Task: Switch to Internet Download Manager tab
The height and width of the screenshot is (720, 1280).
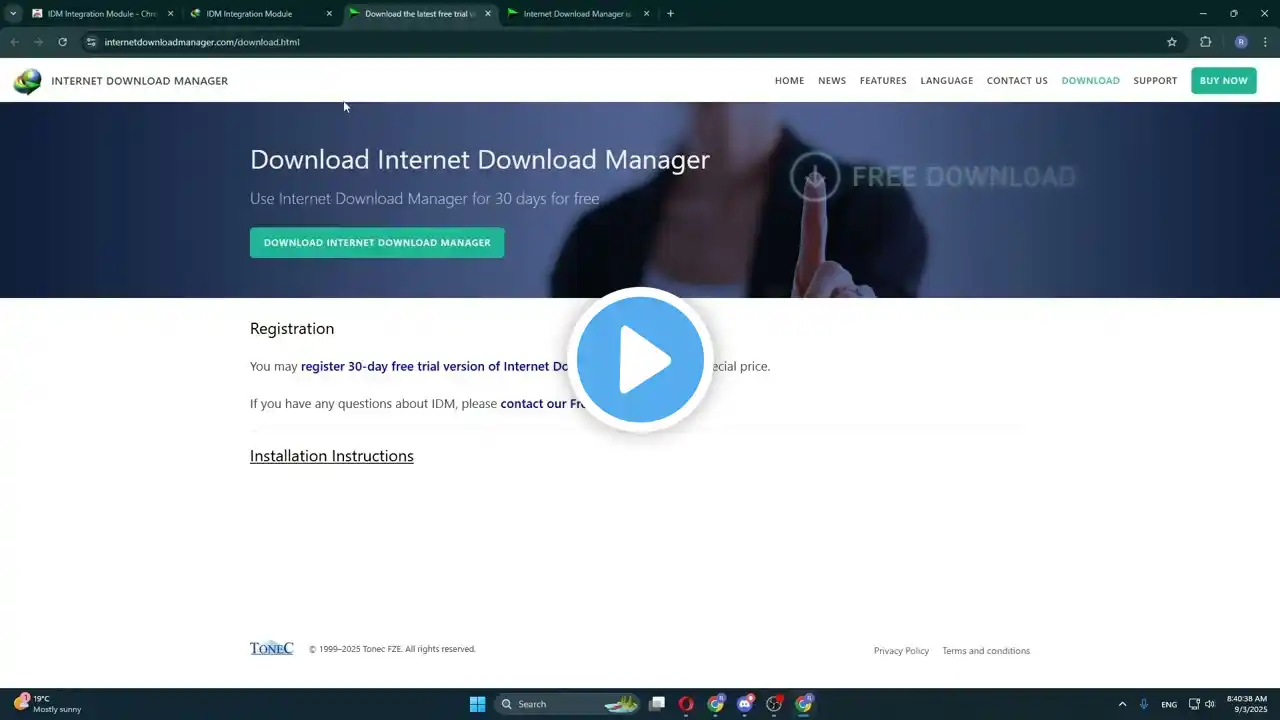Action: pyautogui.click(x=579, y=14)
